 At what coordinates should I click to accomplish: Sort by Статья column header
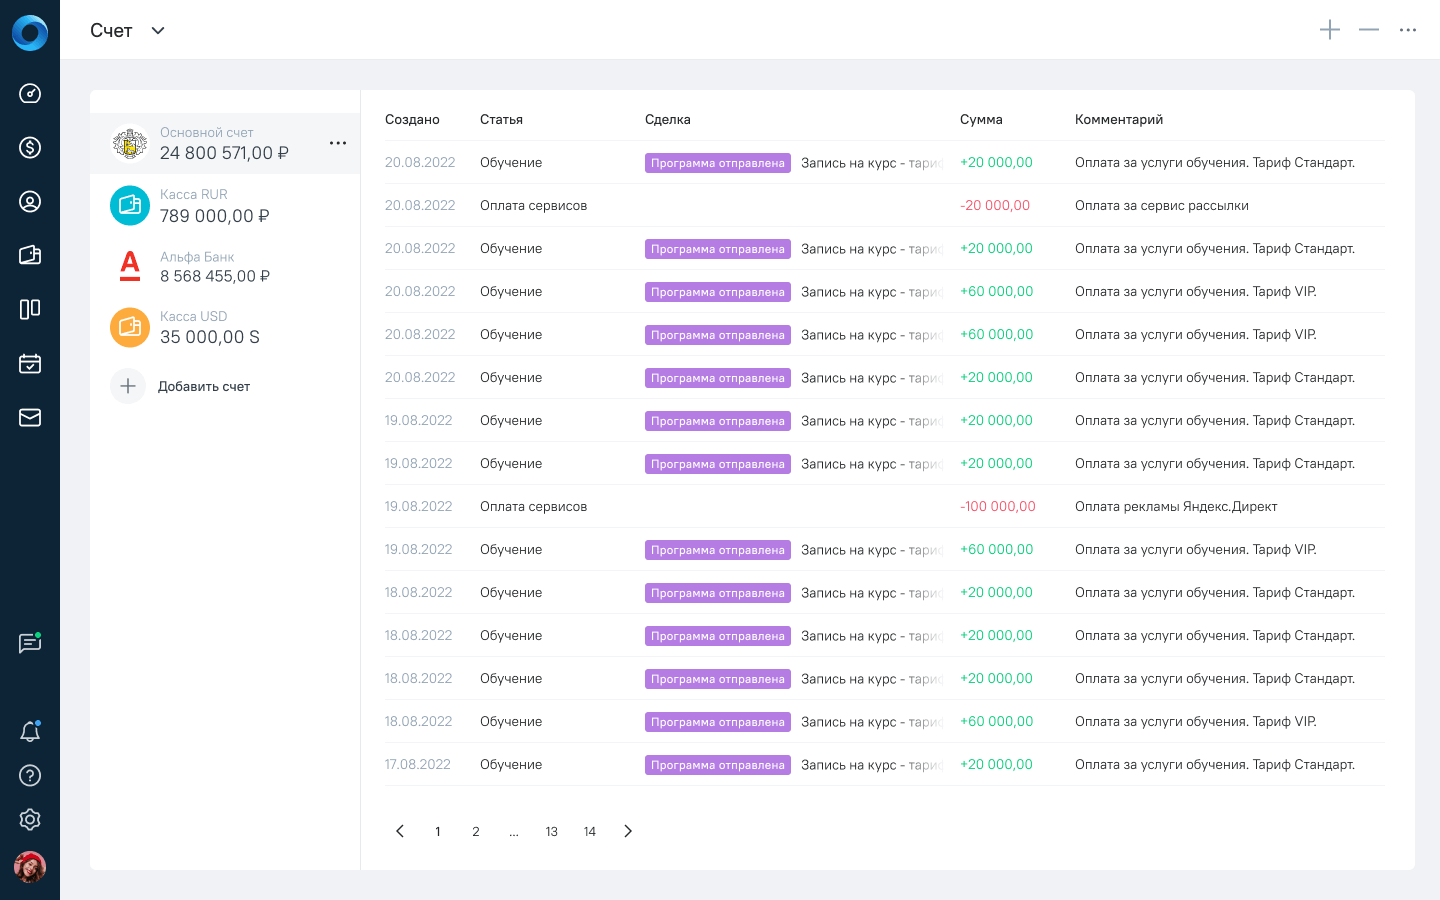tap(501, 119)
